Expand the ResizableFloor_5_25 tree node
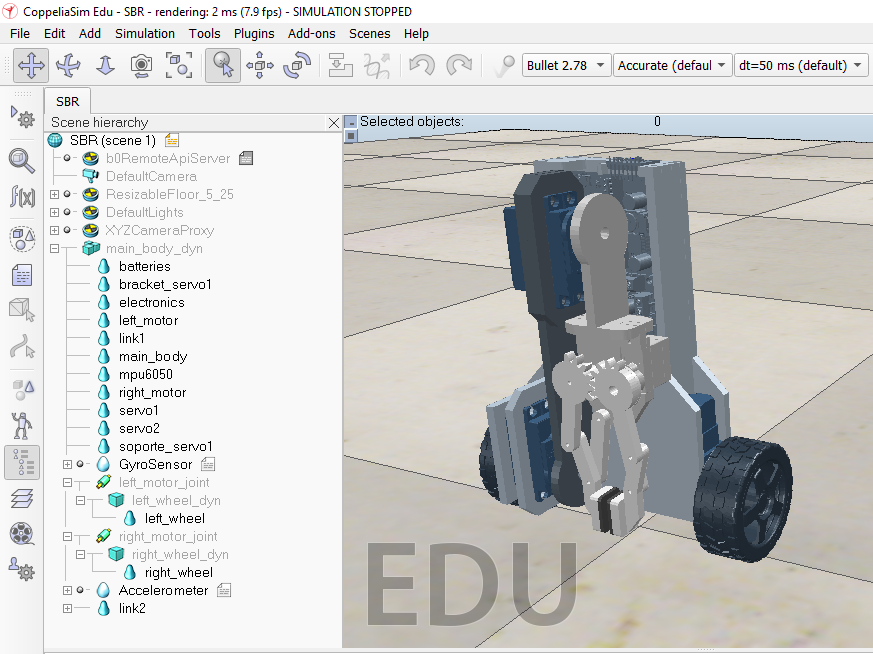Viewport: 873px width, 654px height. coord(54,194)
